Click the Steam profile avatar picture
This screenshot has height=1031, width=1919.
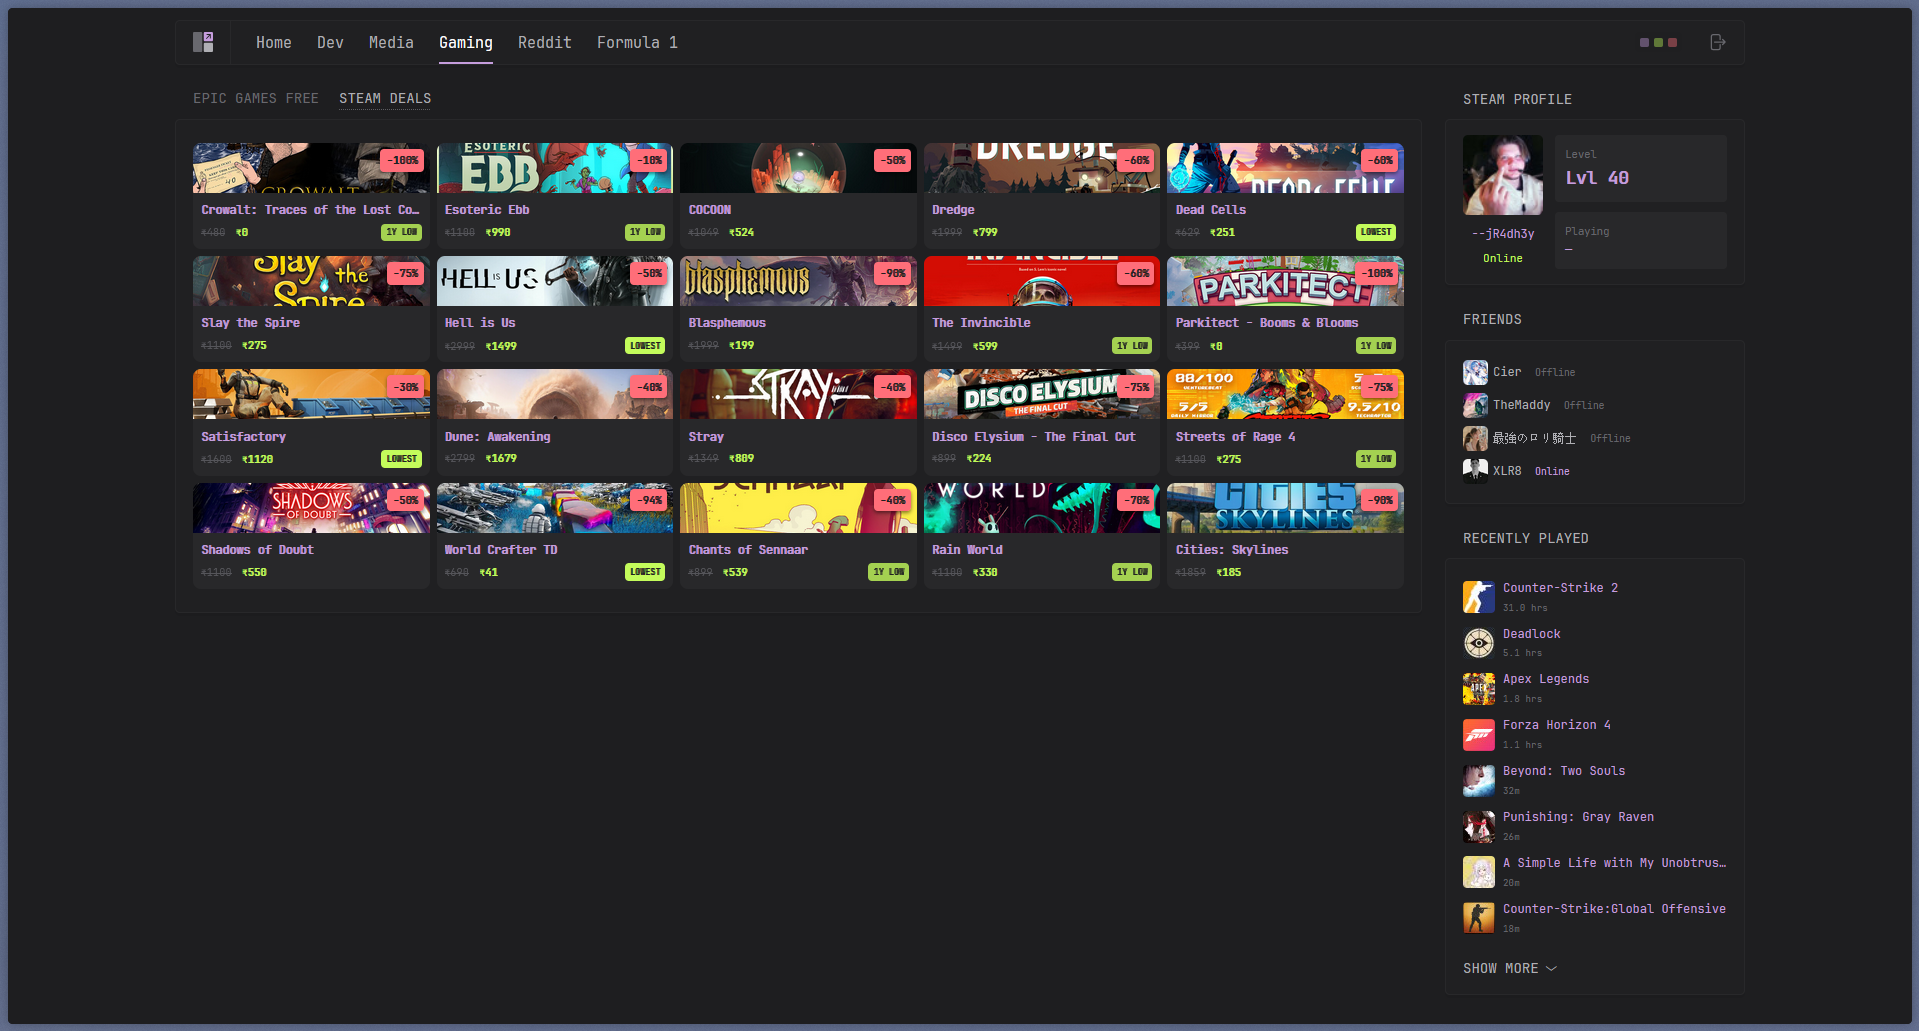click(x=1502, y=174)
